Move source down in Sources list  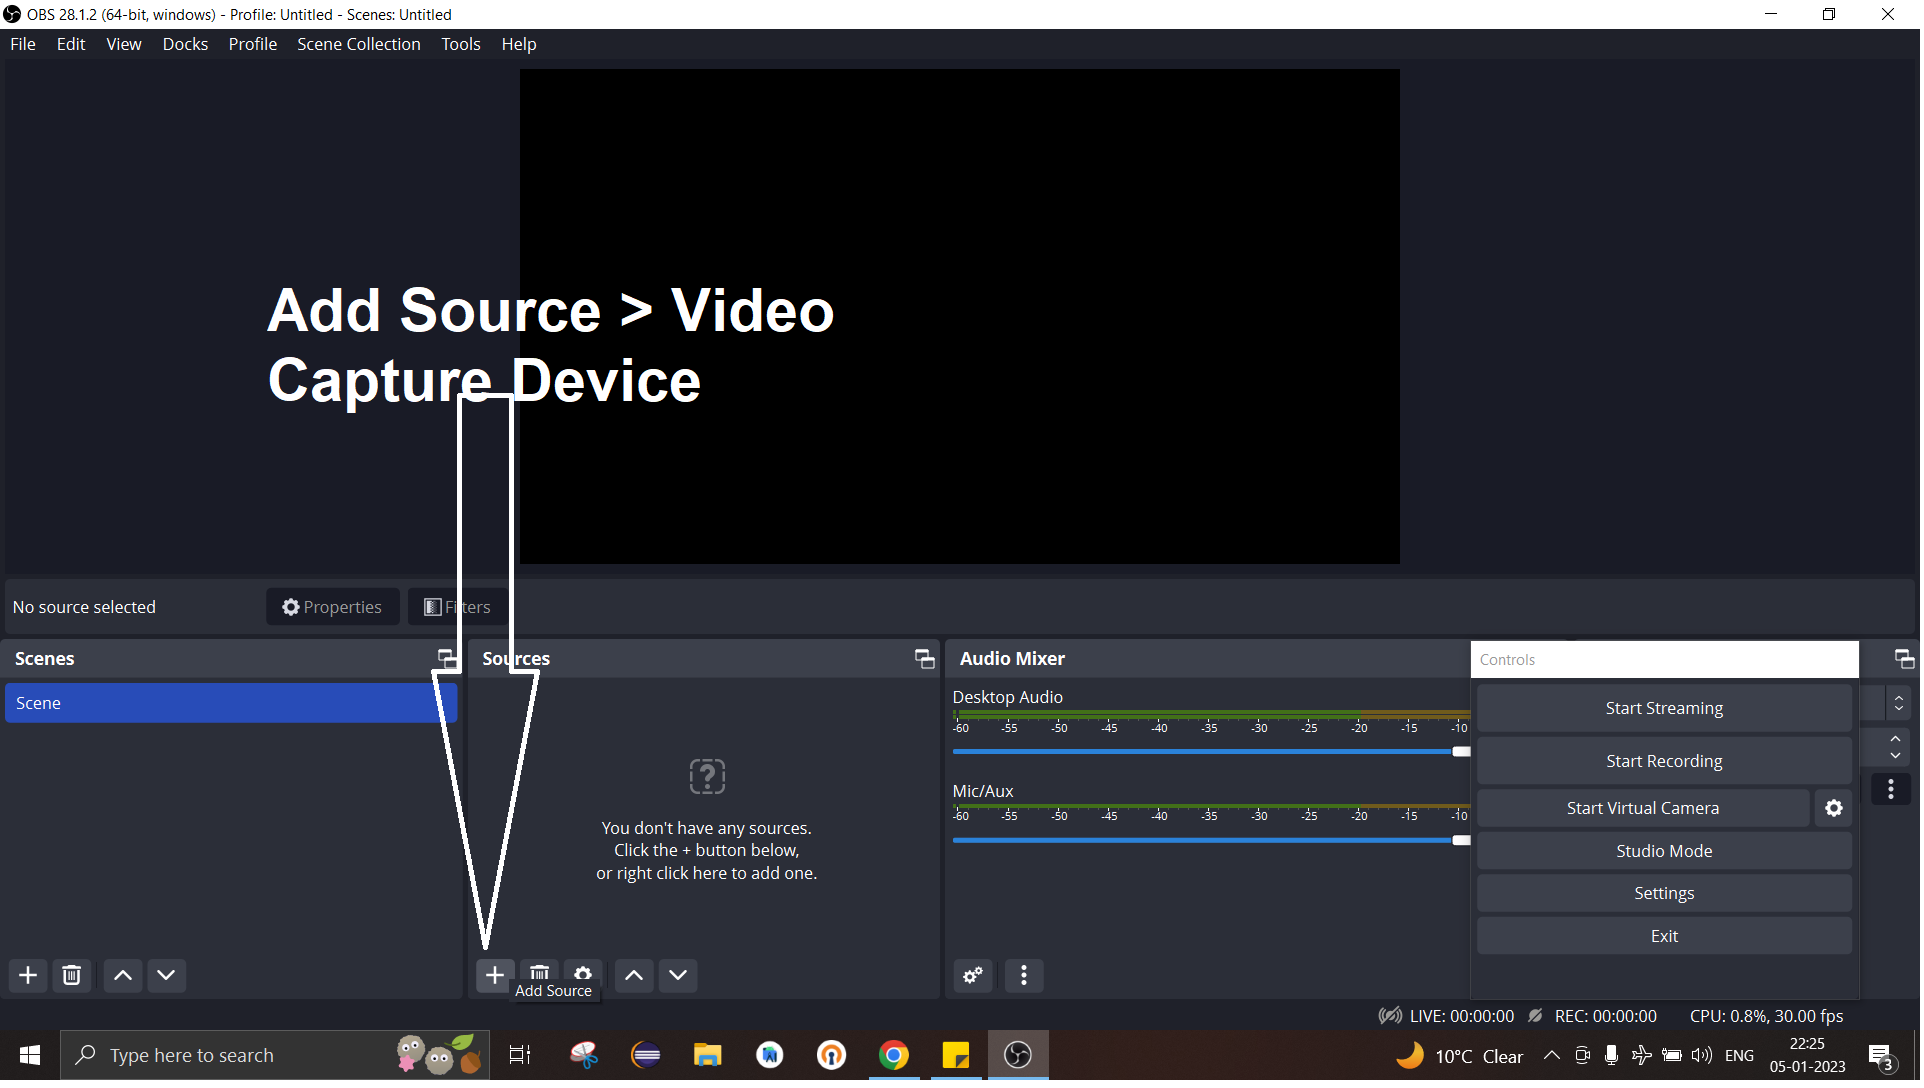[679, 977]
